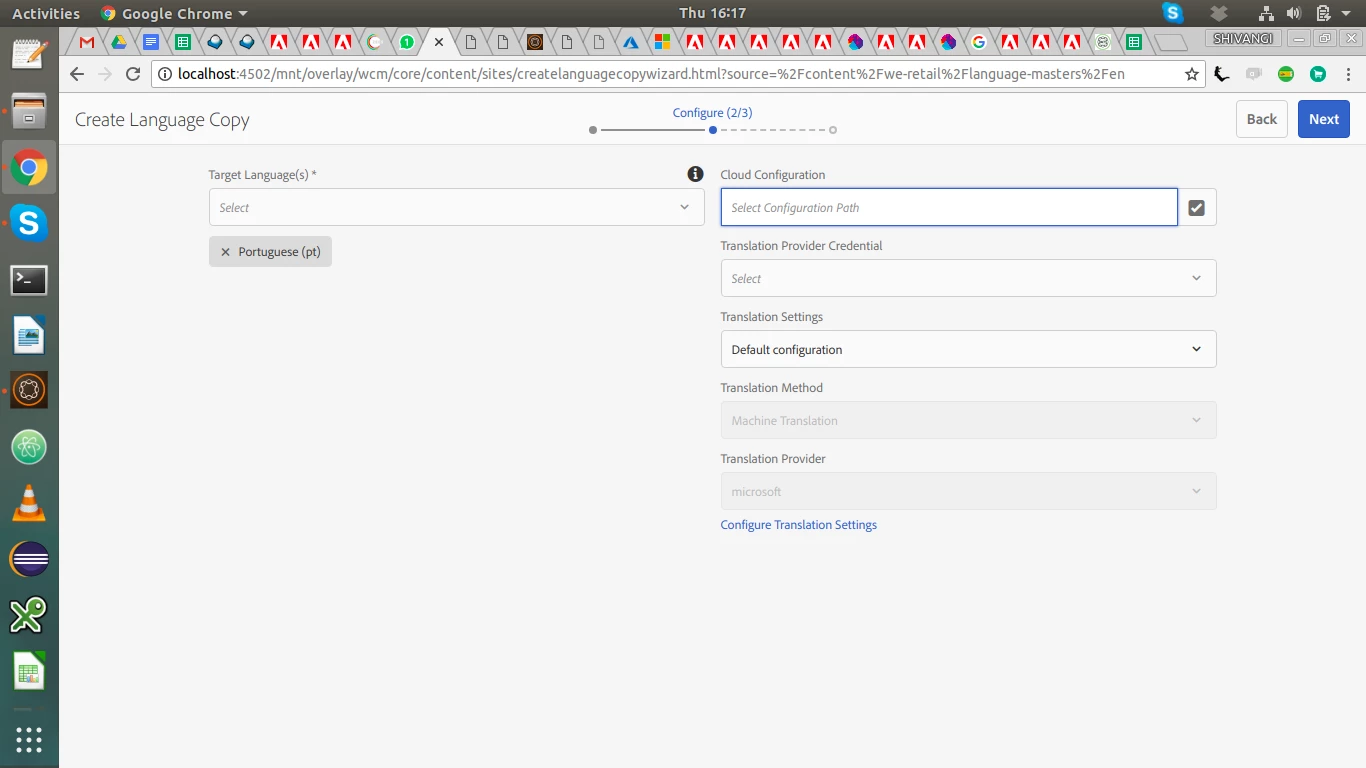
Task: Click the browser forward arrow
Action: pyautogui.click(x=105, y=74)
